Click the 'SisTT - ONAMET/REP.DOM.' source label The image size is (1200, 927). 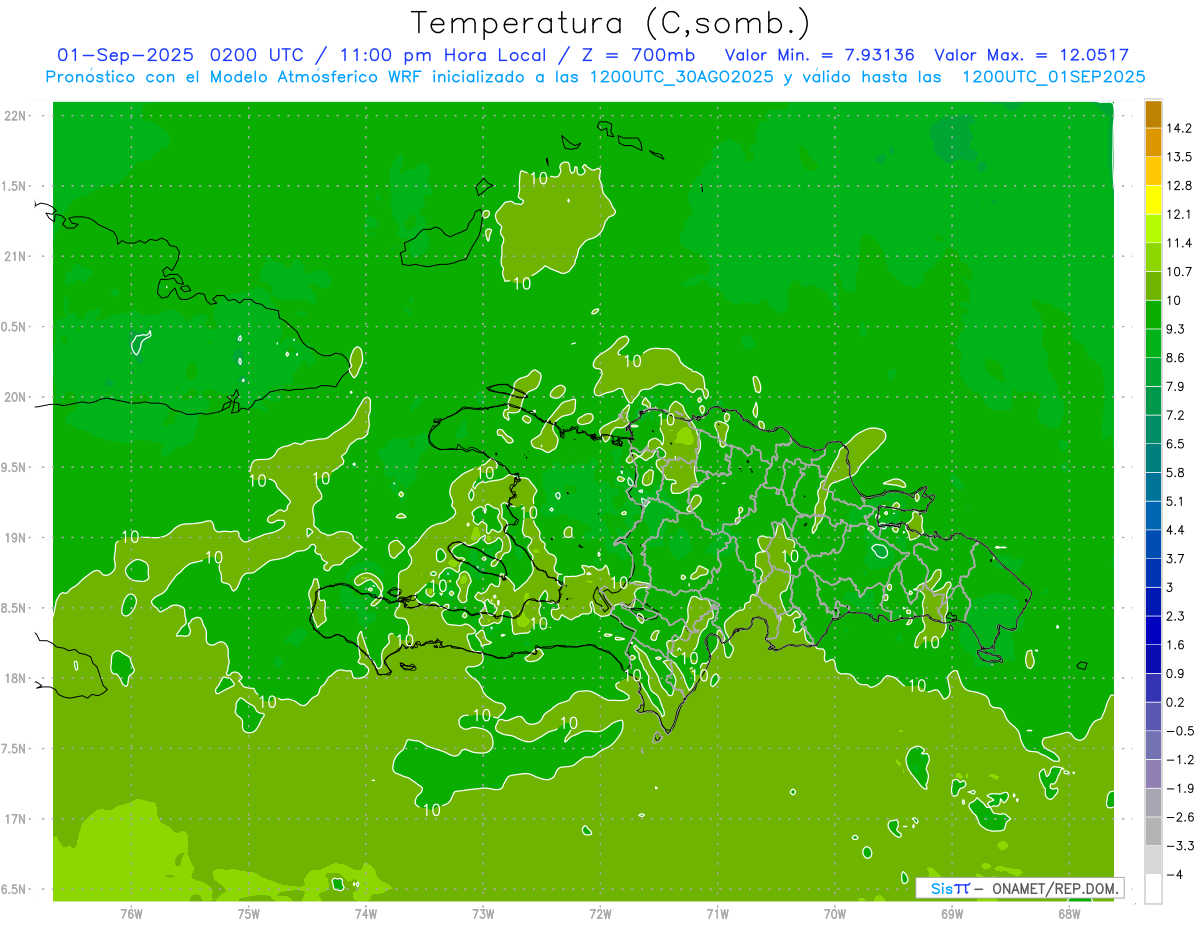[1019, 888]
